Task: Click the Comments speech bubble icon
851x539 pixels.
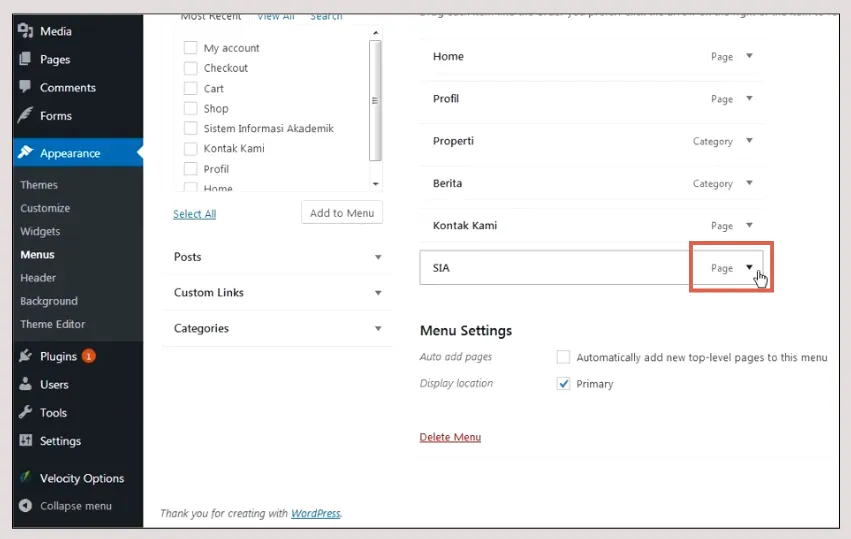Action: pos(25,87)
